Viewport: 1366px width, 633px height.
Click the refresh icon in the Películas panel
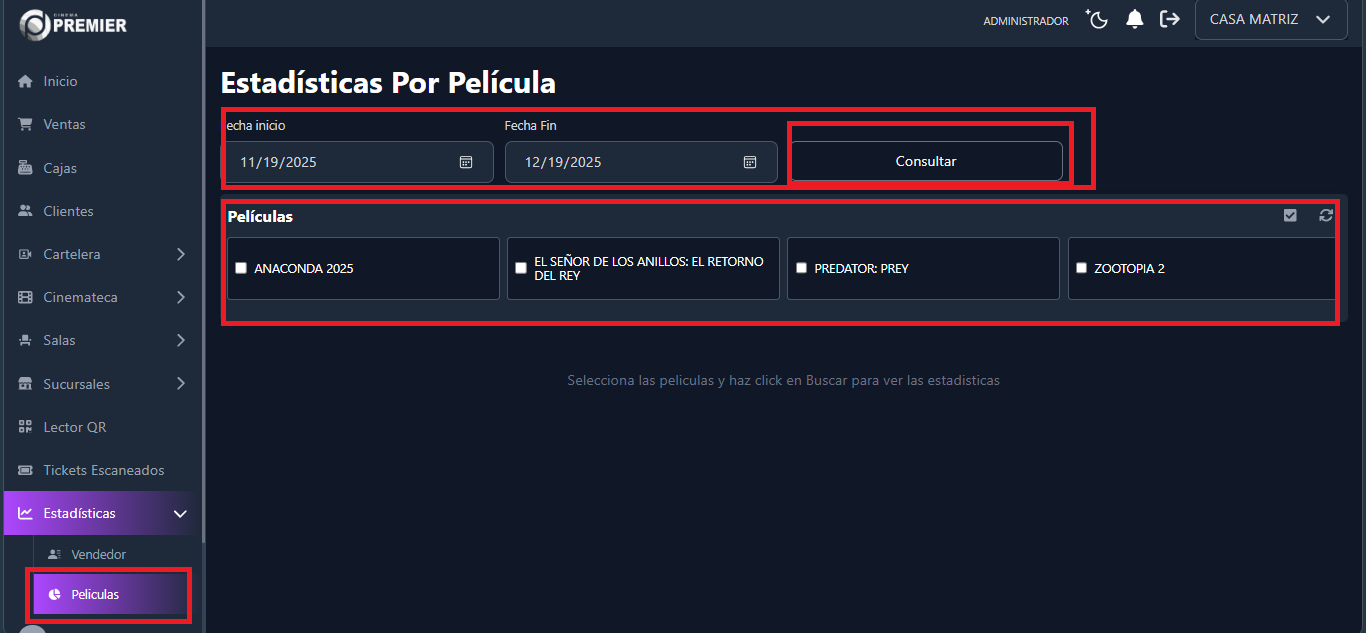pyautogui.click(x=1326, y=215)
